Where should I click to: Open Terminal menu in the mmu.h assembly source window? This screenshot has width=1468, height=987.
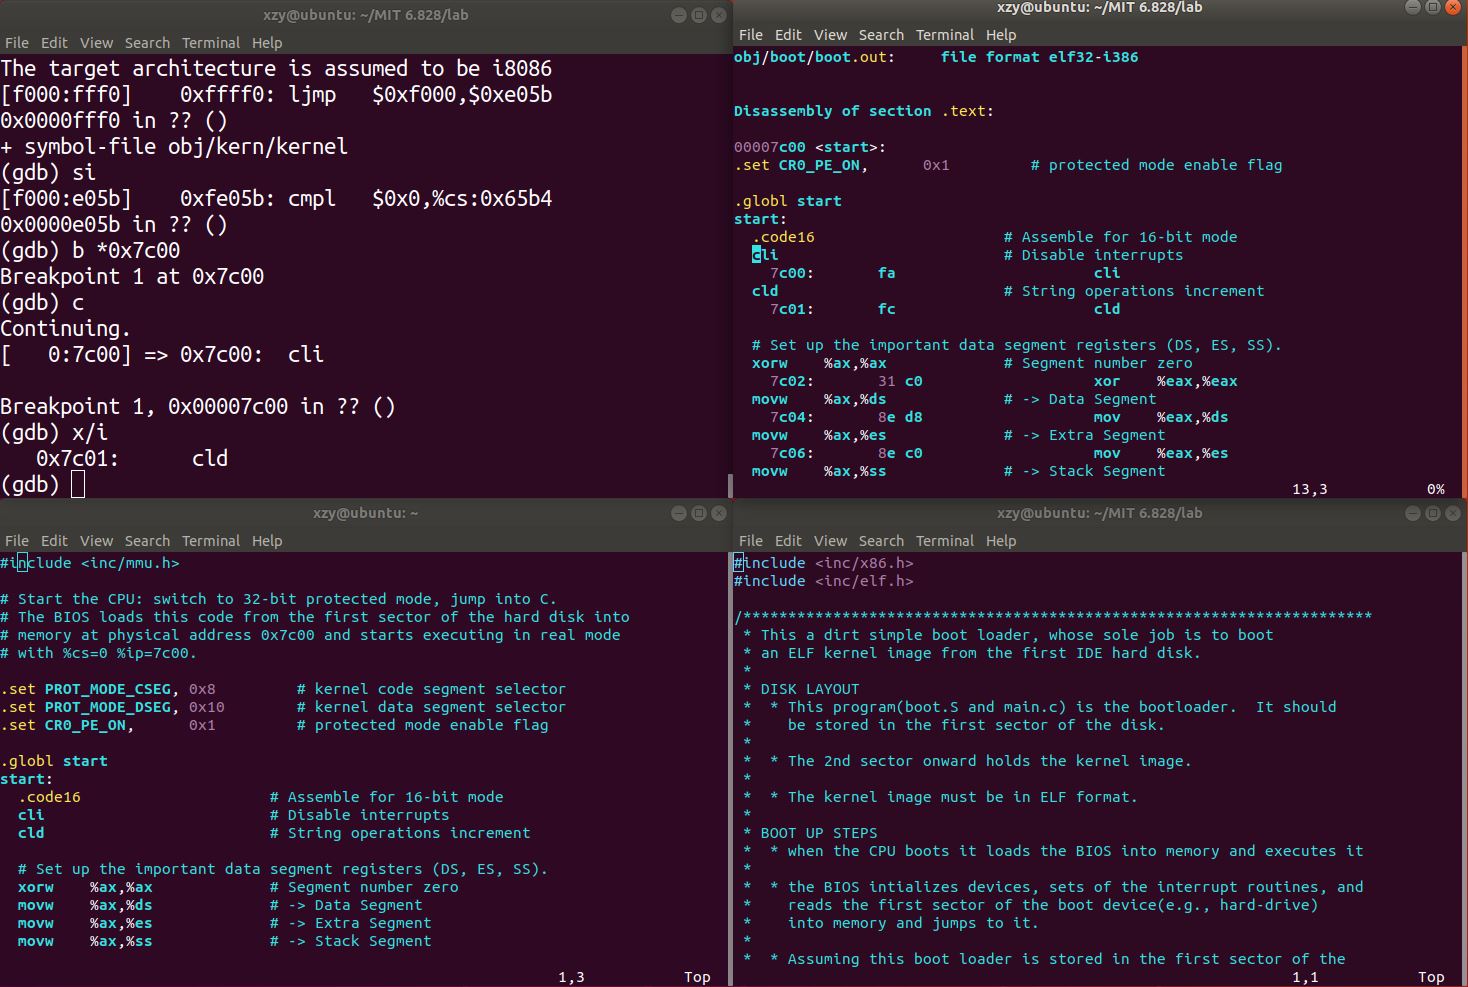[211, 541]
